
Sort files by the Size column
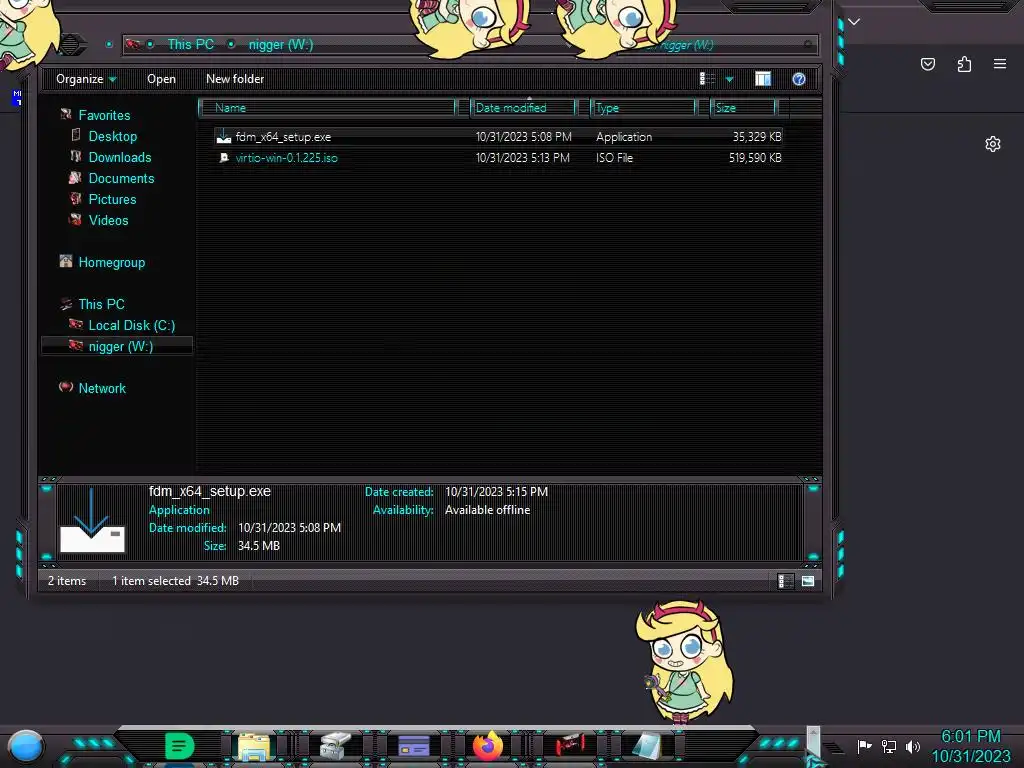[744, 108]
